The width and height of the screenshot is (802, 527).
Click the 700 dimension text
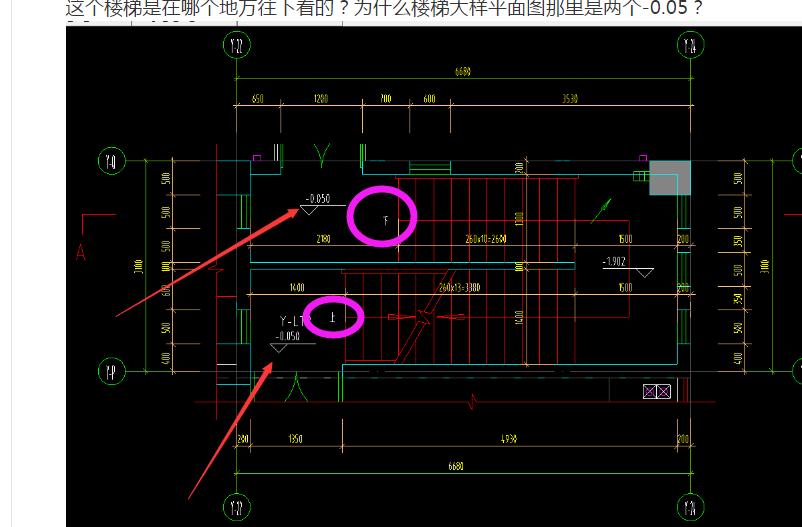coord(386,98)
